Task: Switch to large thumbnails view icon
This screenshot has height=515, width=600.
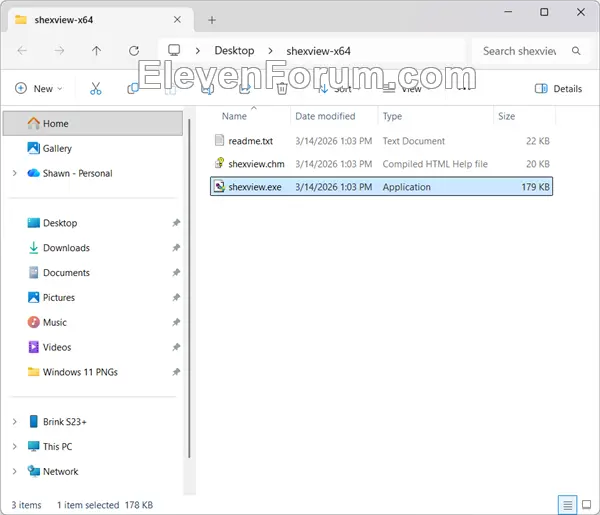Action: point(586,505)
